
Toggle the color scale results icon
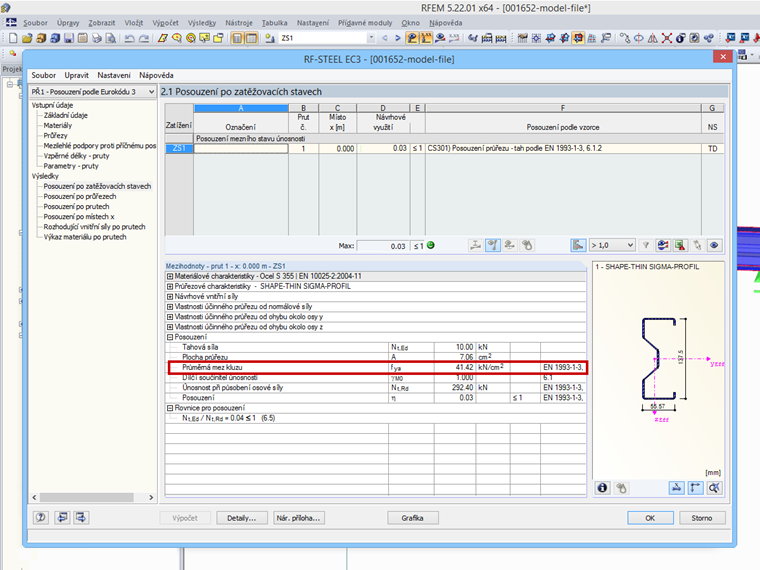[663, 245]
